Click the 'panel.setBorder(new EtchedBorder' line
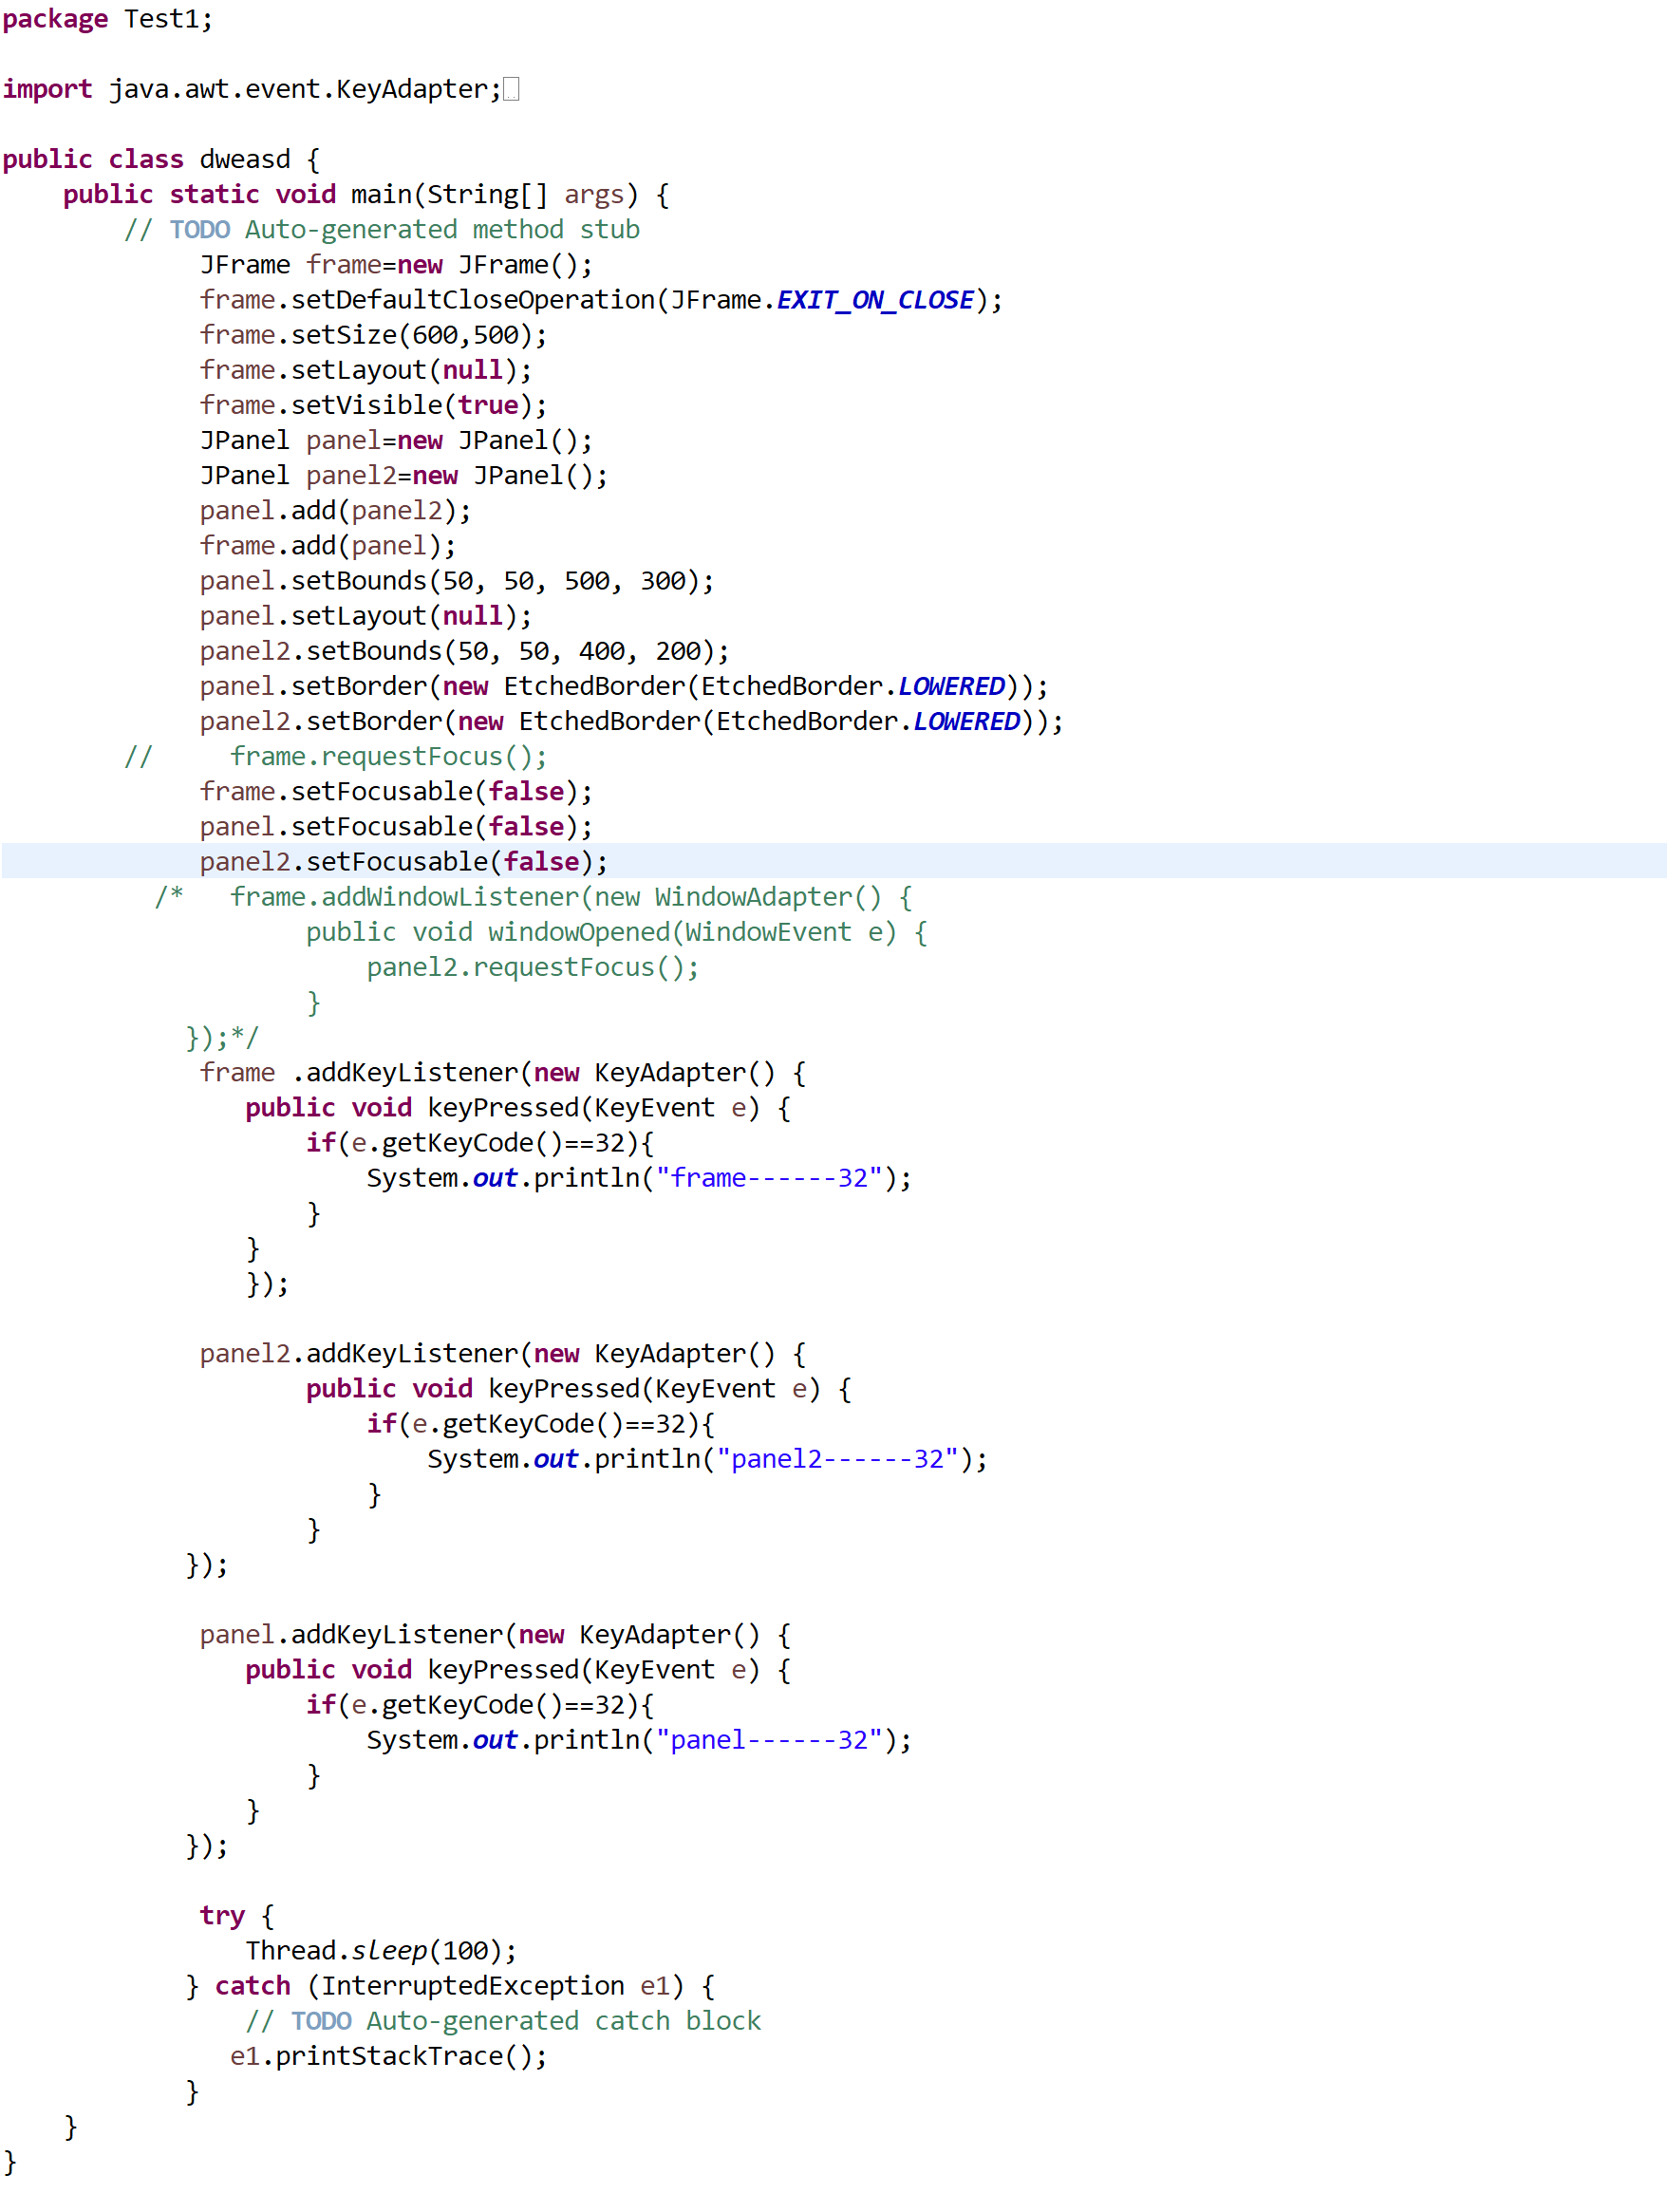1667x2212 pixels. (x=624, y=686)
